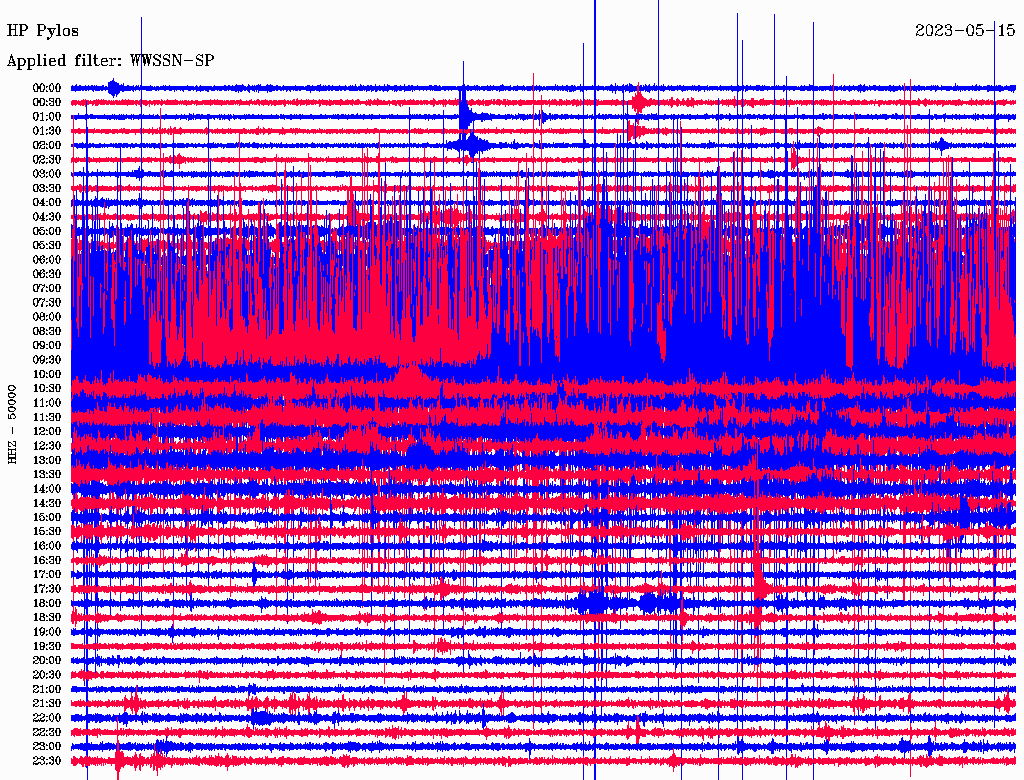Select the 04:30 time row label
The image size is (1024, 780).
[47, 217]
